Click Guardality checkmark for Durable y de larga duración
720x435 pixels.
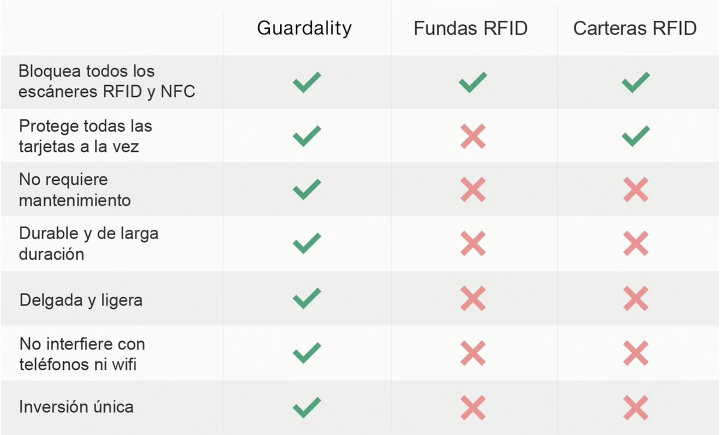pyautogui.click(x=307, y=243)
